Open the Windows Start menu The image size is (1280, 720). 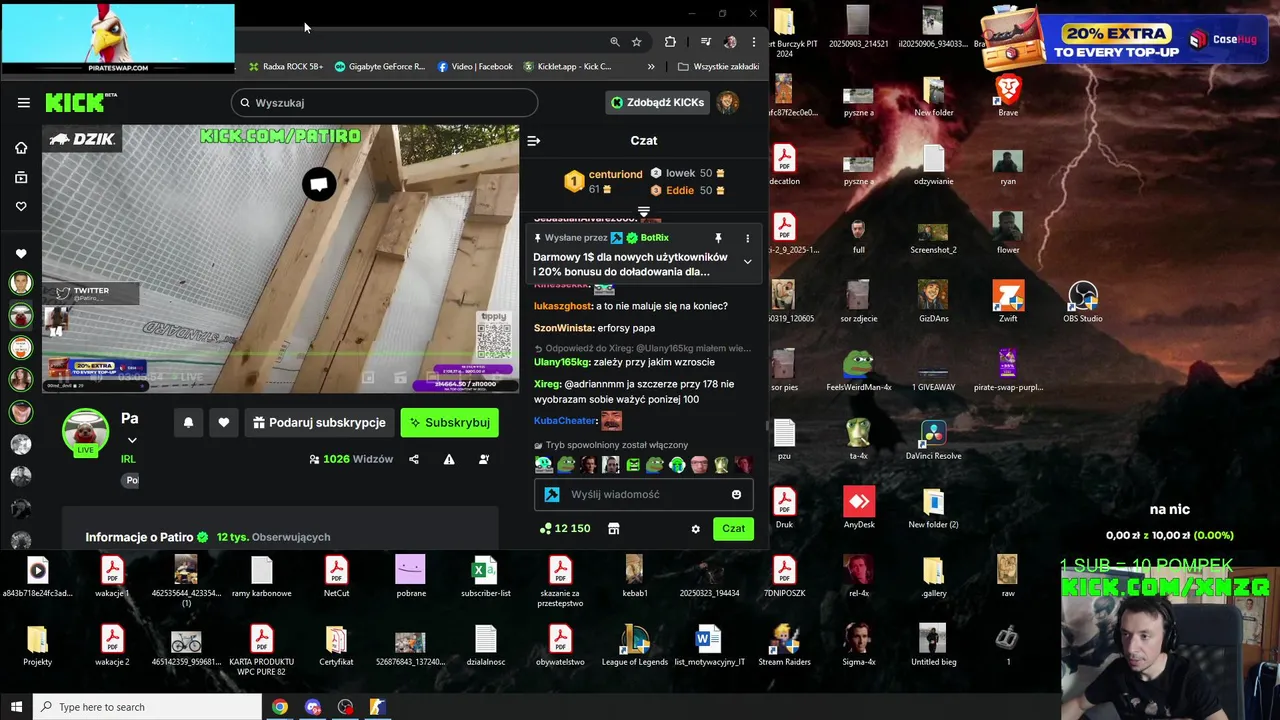click(x=16, y=707)
